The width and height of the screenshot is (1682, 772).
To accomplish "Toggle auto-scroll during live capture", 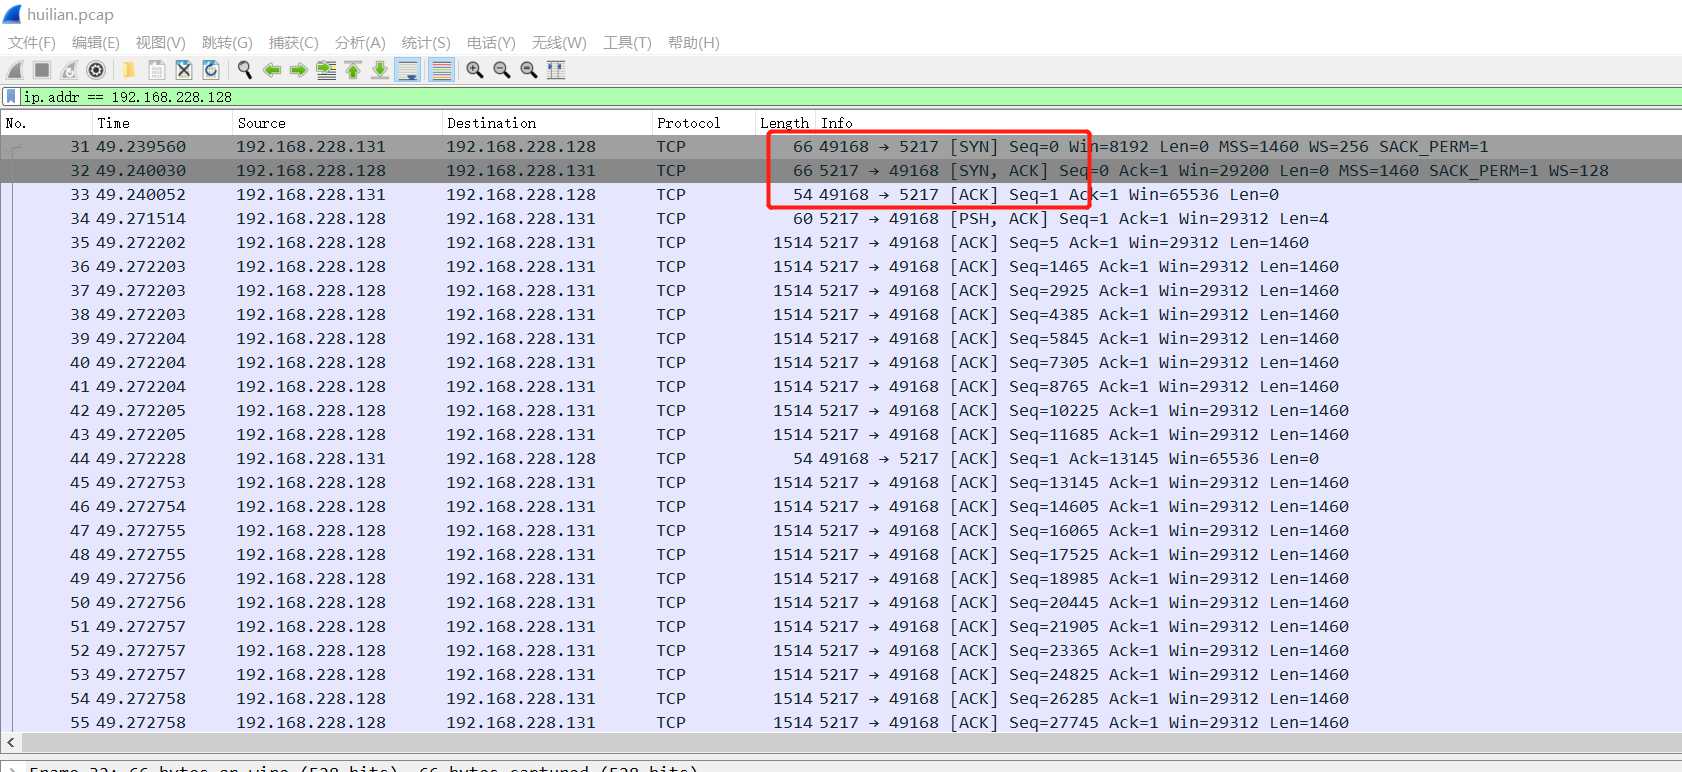I will click(408, 70).
